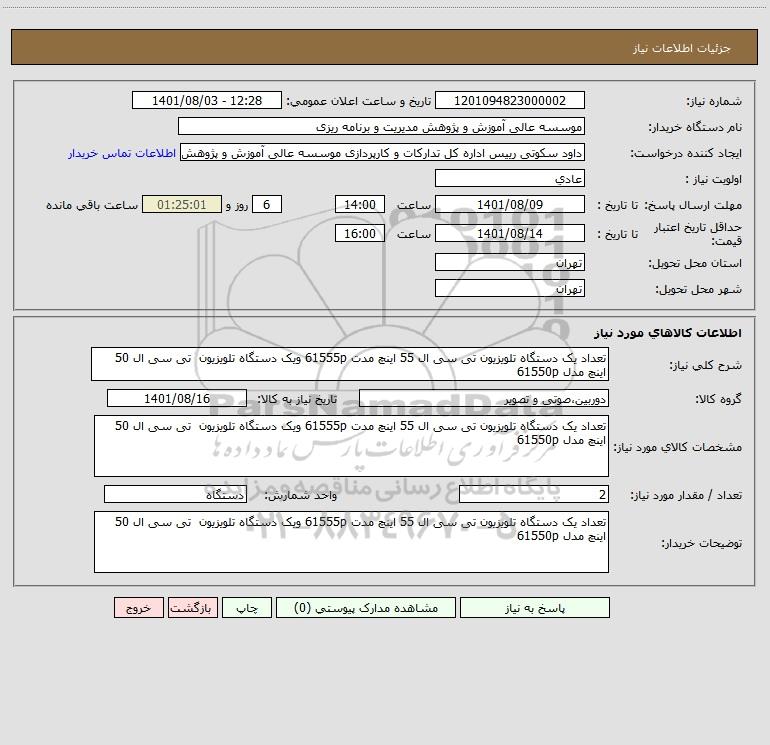Click the 'اولویت نیاز :' label
The width and height of the screenshot is (770, 745).
click(x=713, y=179)
